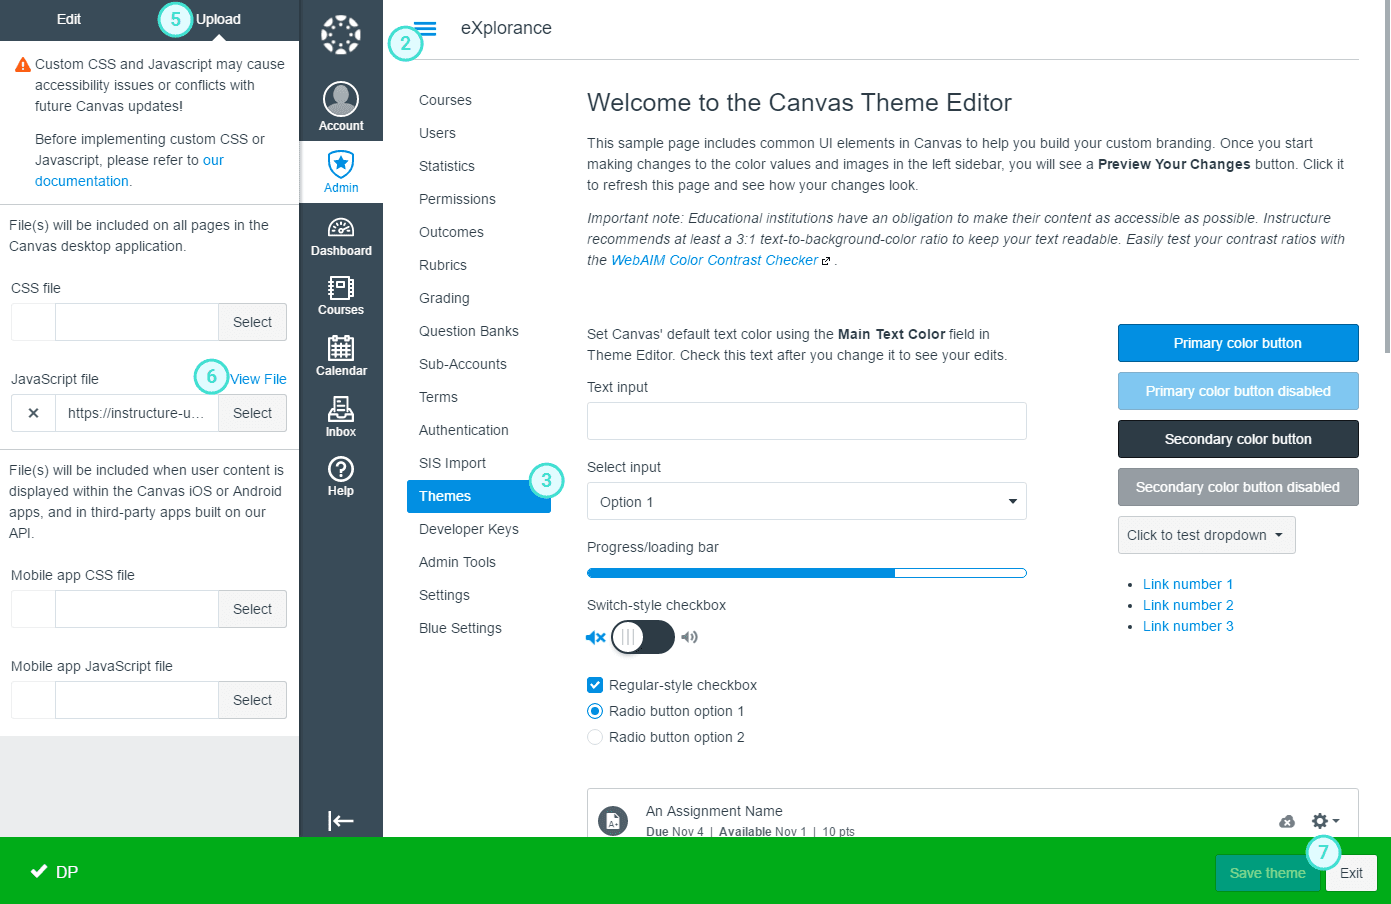
Task: Switch to the Edit tab
Action: (69, 19)
